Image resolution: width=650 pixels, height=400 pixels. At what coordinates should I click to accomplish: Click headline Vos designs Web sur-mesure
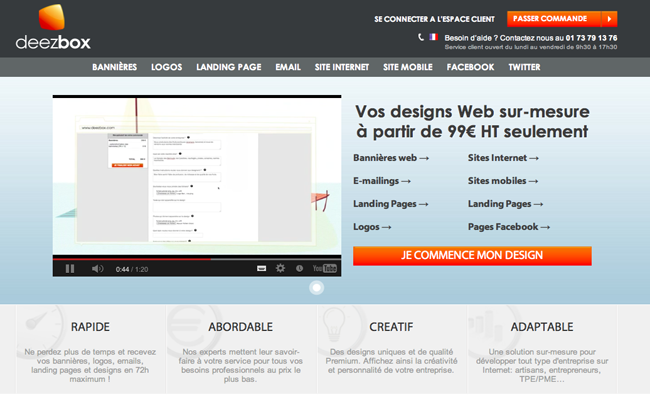point(472,112)
